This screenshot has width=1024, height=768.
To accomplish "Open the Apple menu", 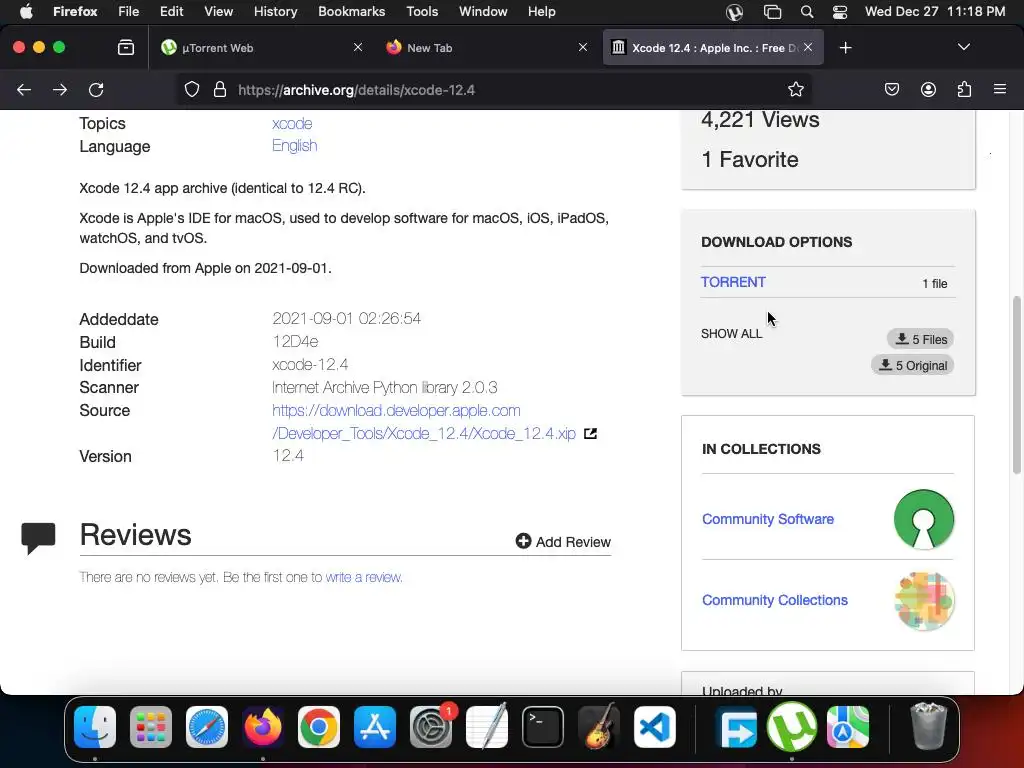I will (x=25, y=12).
